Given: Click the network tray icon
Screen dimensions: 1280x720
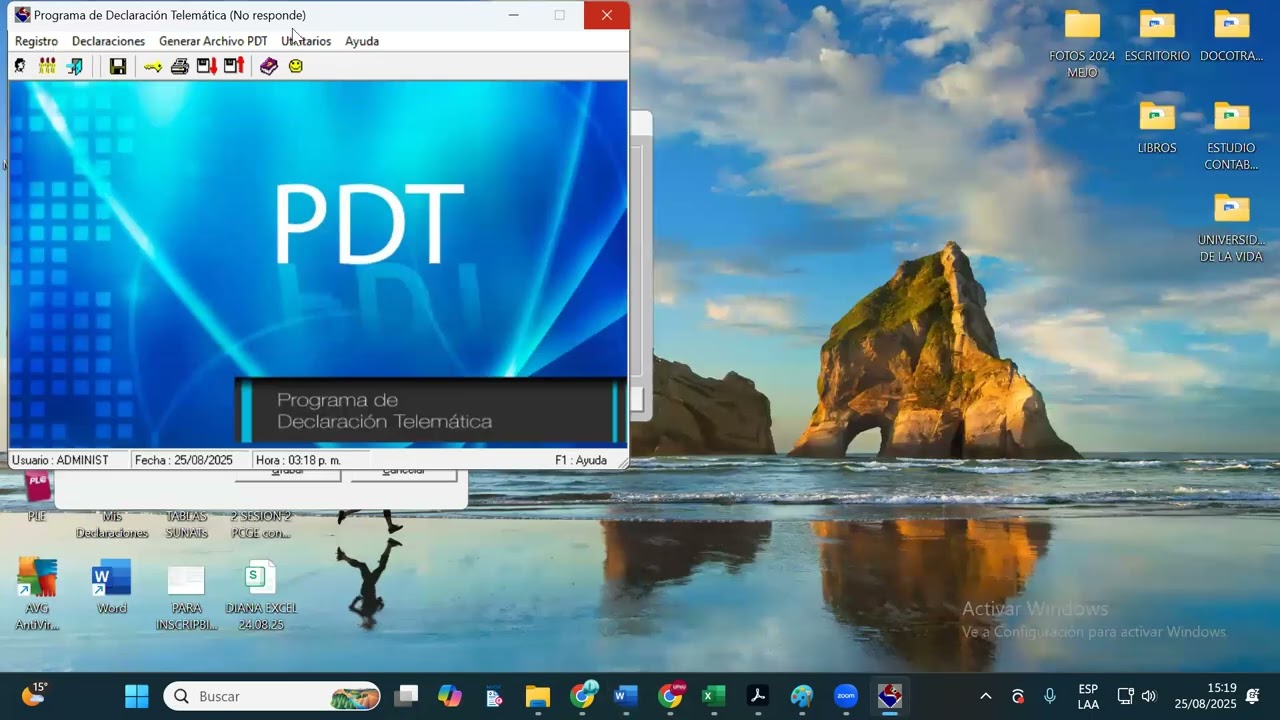Looking at the screenshot, I should 1125,696.
